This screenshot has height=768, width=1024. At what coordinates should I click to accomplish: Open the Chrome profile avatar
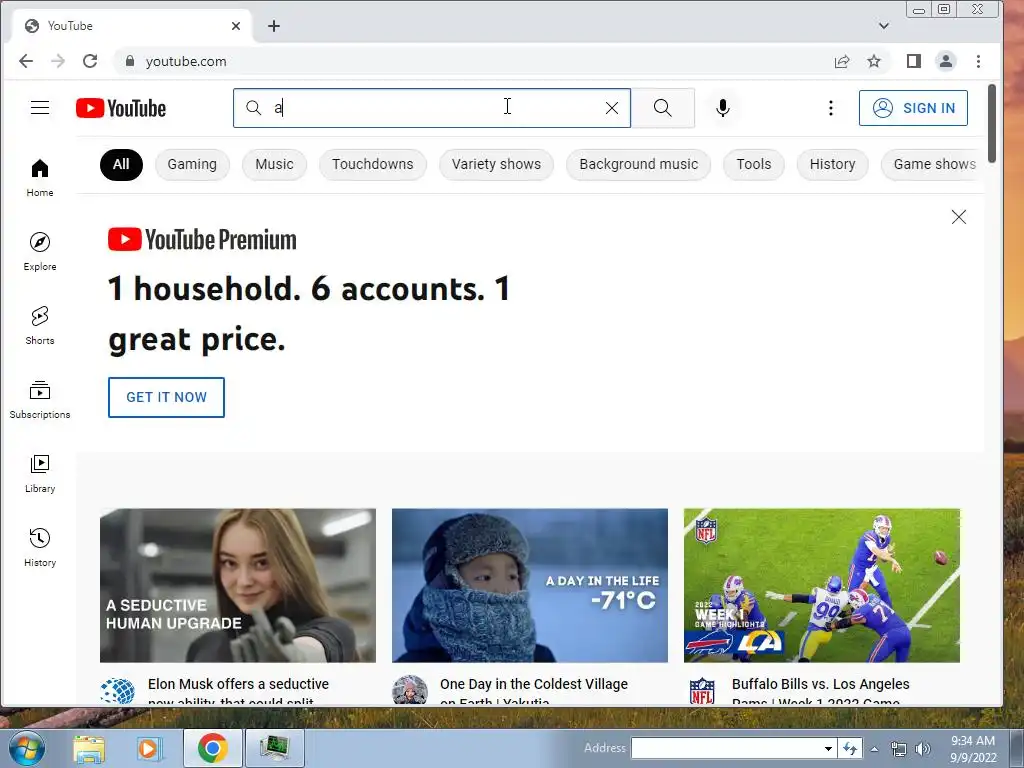946,61
